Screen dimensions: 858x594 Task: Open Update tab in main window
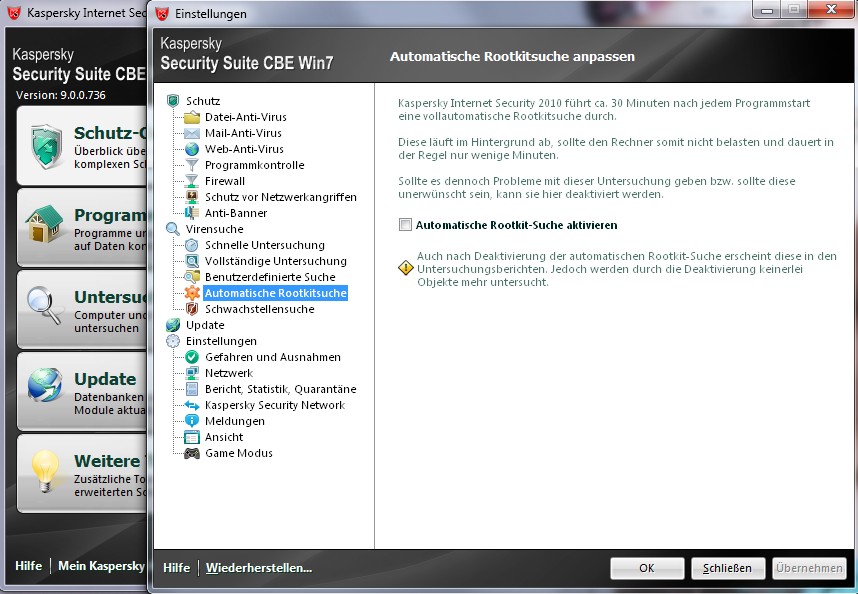82,392
